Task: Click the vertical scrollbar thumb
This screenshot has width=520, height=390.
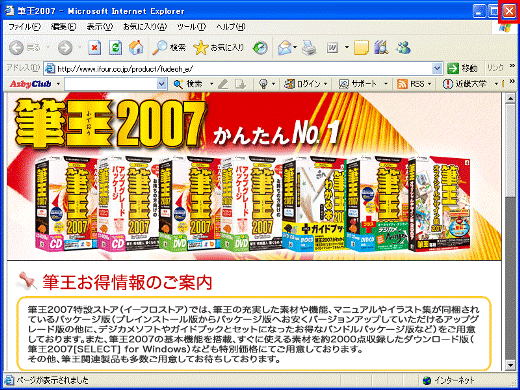Action: 510,151
